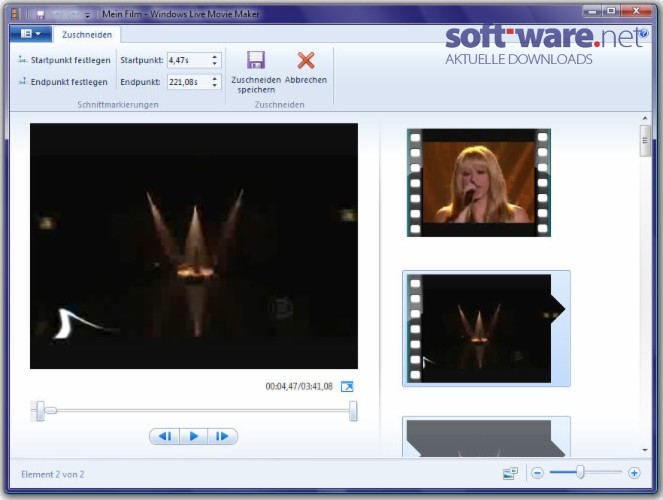Click the time display 00:04,47/03:41,08
The image size is (663, 500).
click(299, 386)
